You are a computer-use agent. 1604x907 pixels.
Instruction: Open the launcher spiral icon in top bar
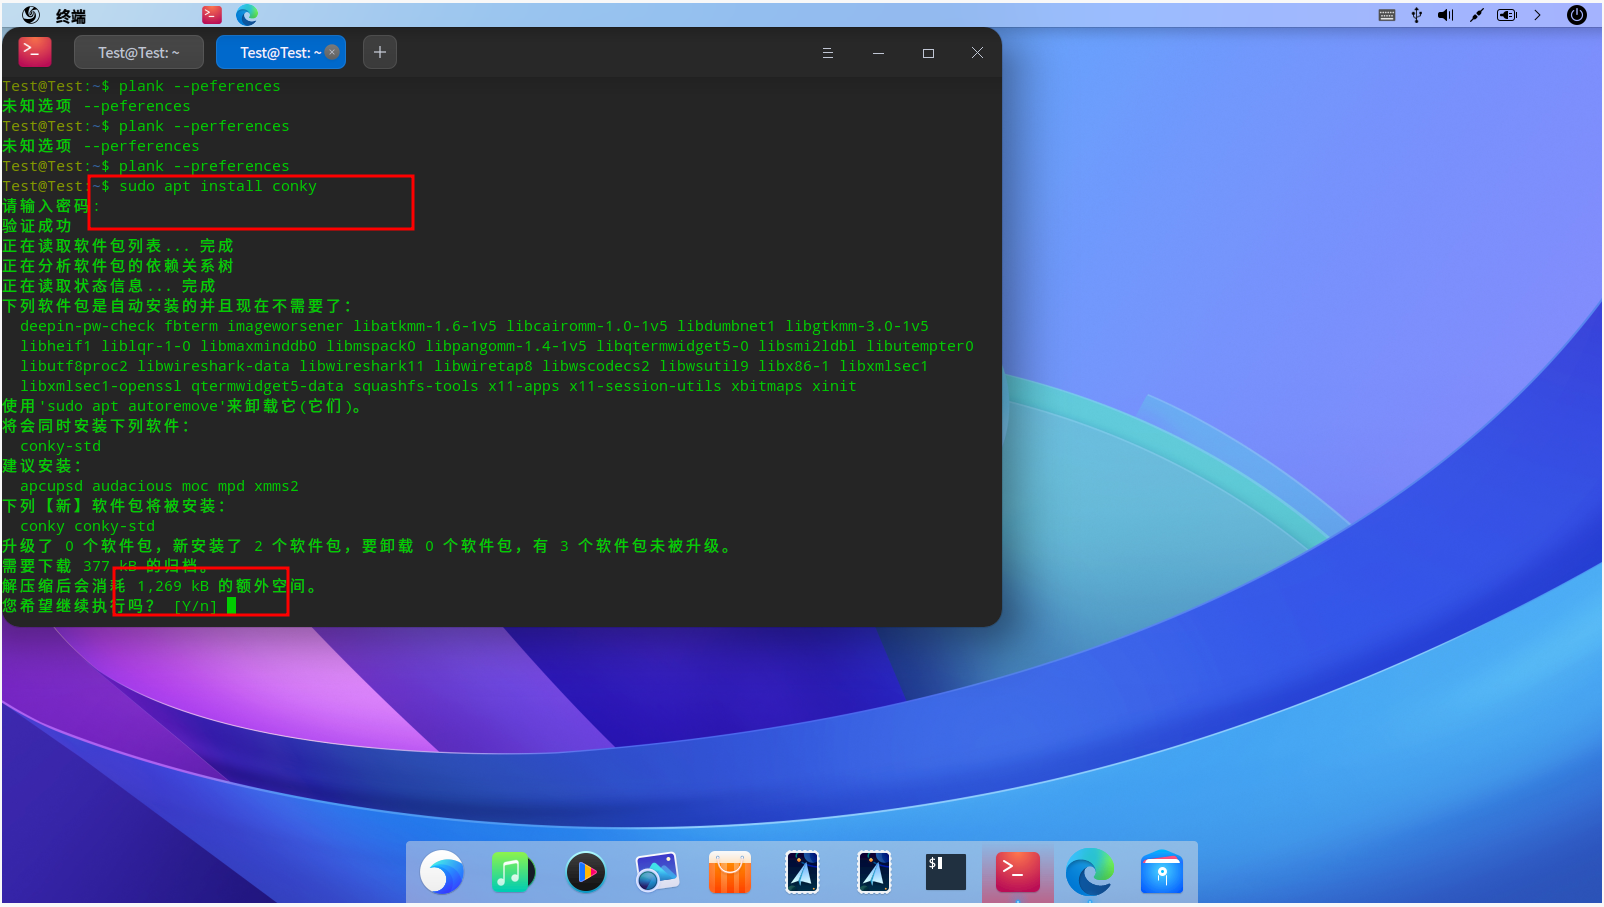tap(31, 15)
